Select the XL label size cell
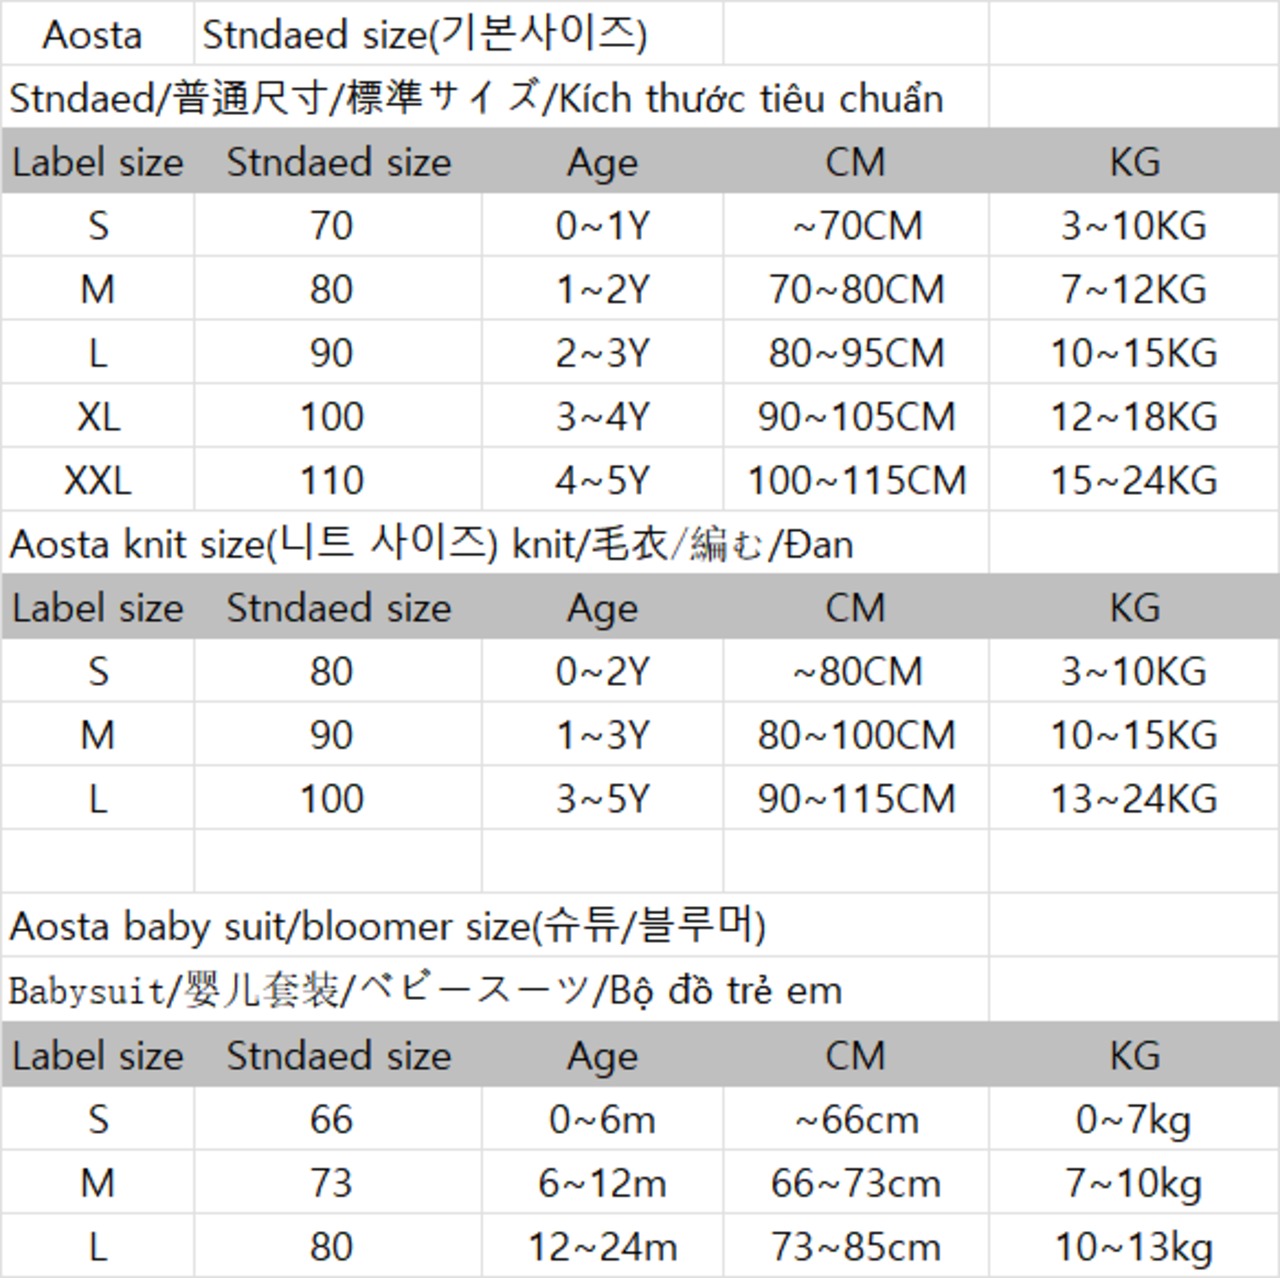This screenshot has height=1278, width=1280. click(97, 417)
